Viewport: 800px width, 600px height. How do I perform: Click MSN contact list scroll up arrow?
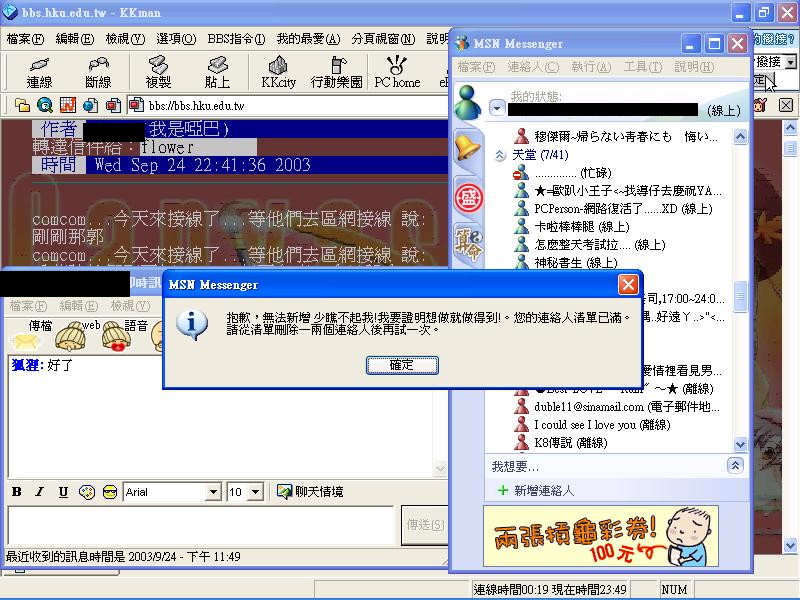point(740,136)
